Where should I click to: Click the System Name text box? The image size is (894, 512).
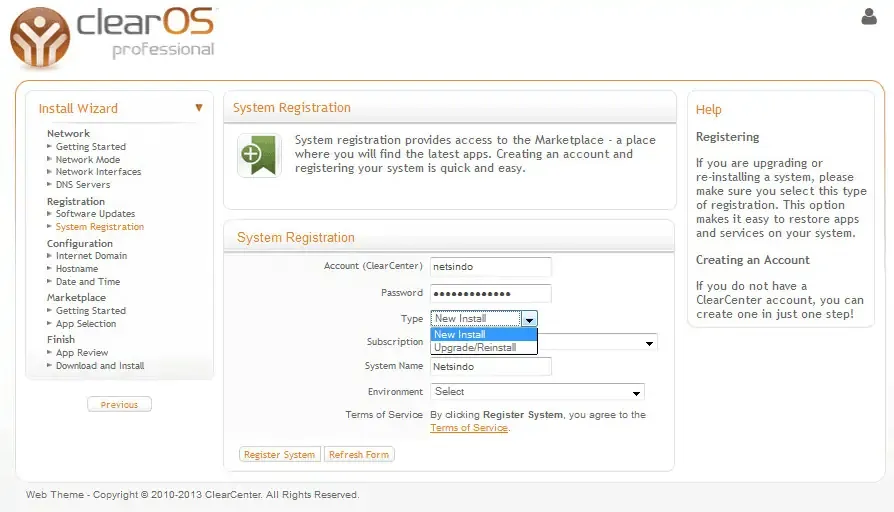(490, 367)
